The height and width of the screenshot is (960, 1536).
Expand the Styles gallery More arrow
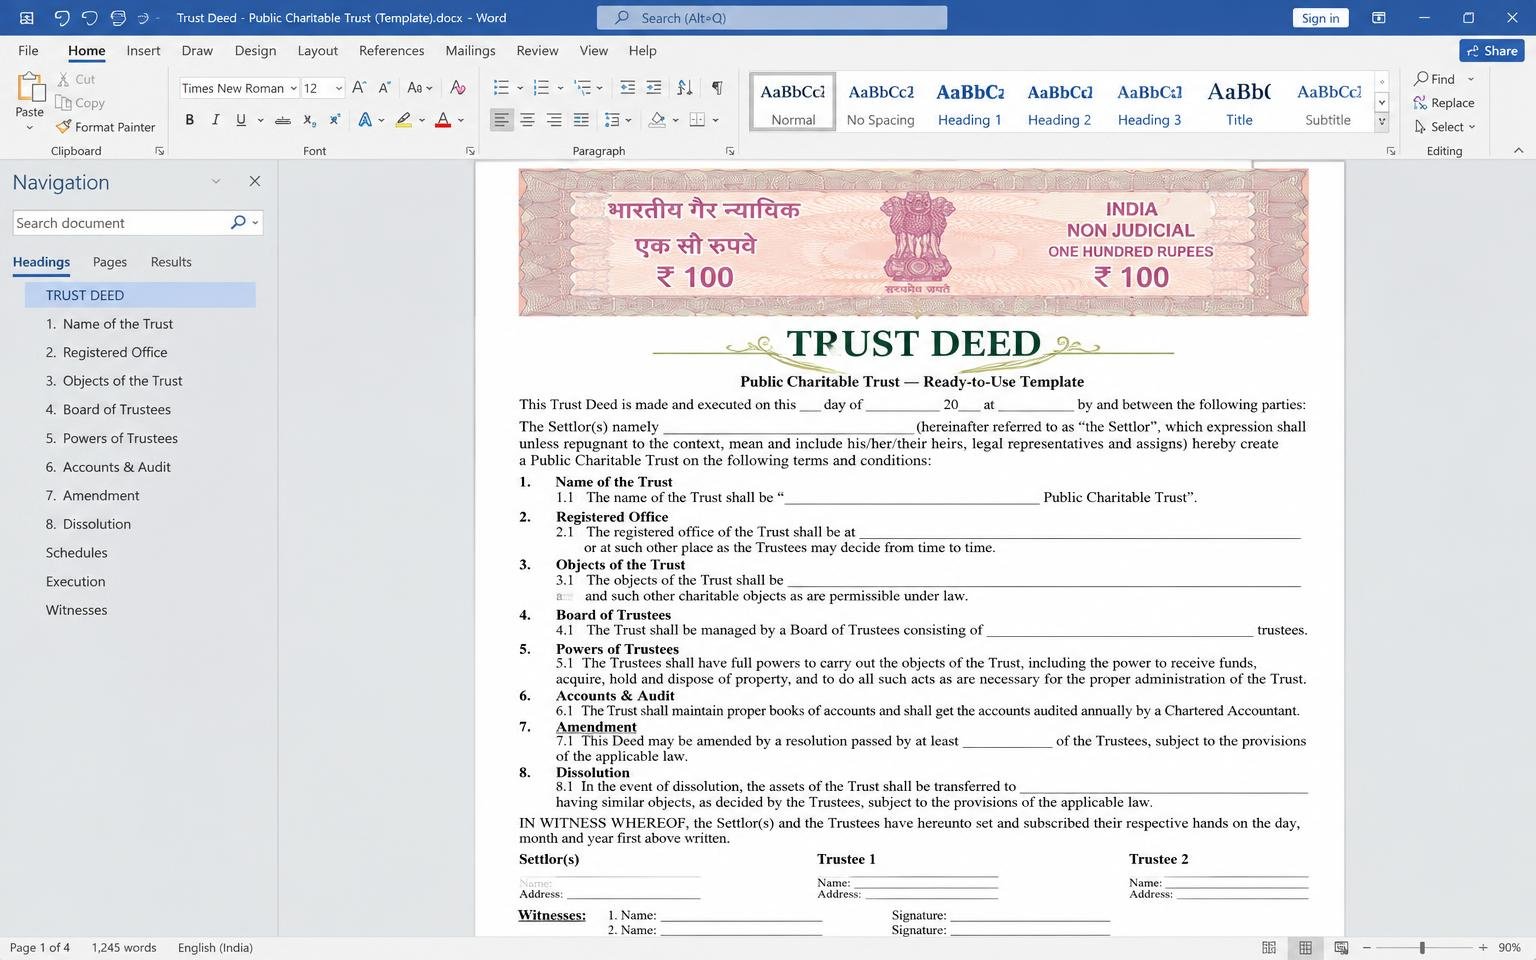(1382, 122)
